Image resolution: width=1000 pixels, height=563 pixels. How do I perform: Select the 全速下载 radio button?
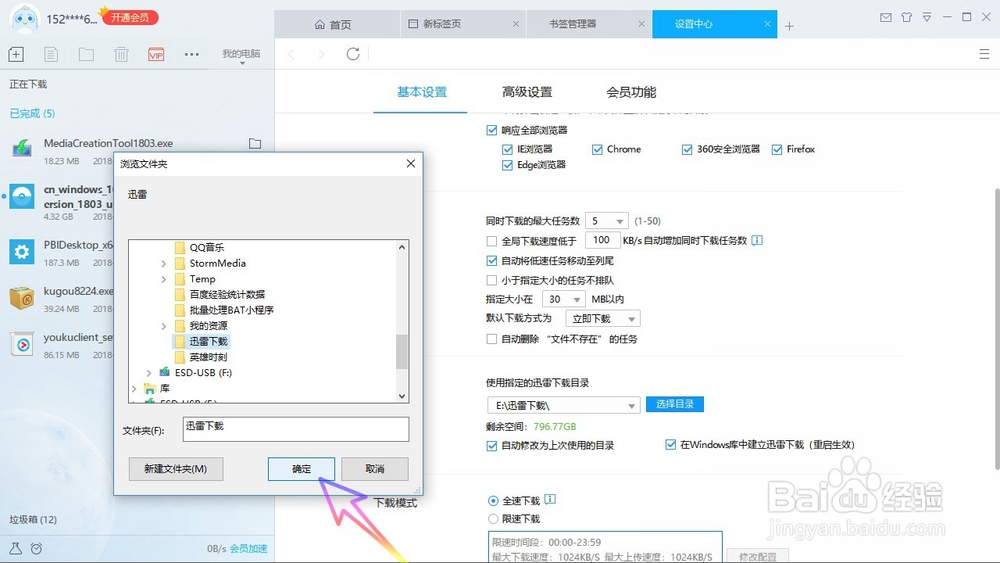point(493,501)
